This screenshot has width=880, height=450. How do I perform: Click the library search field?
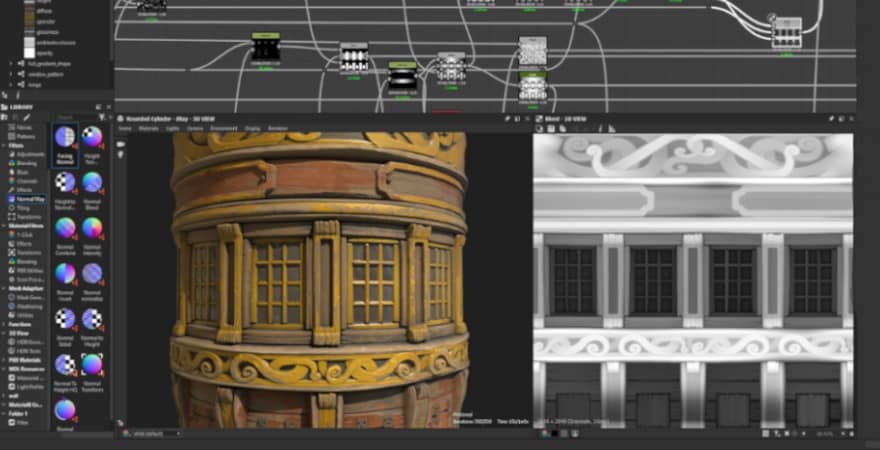pyautogui.click(x=76, y=117)
